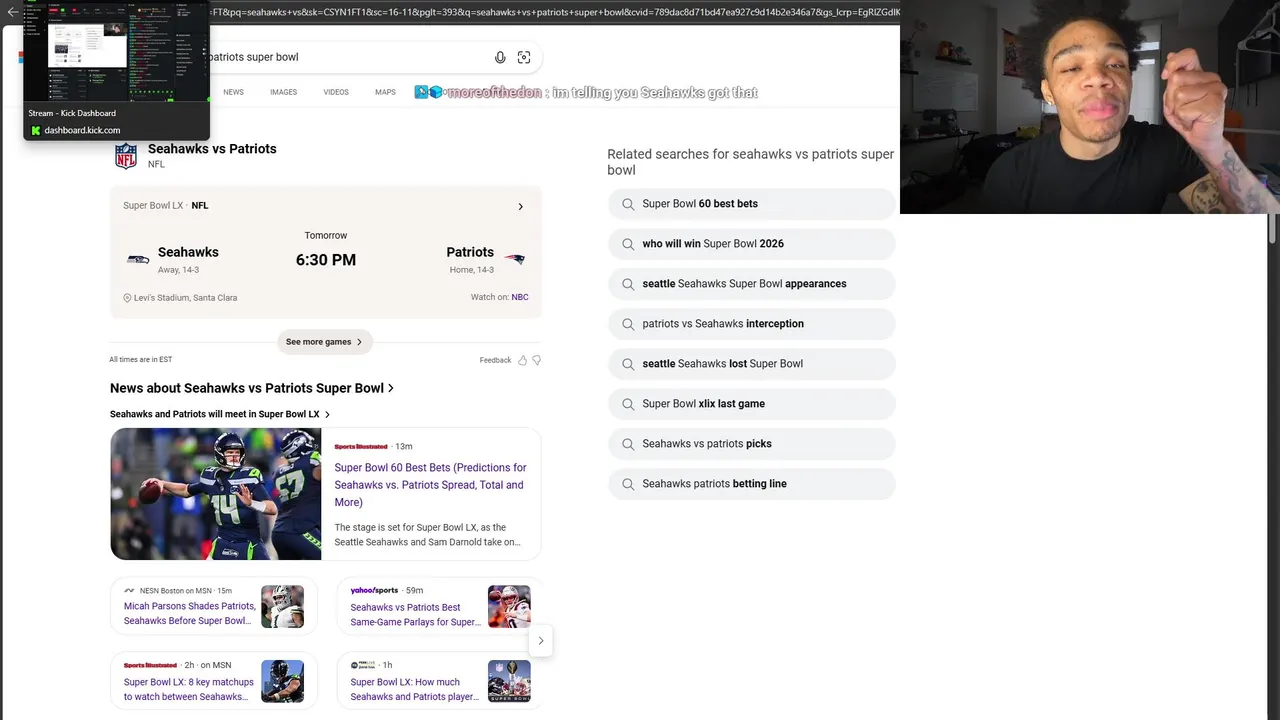This screenshot has height=720, width=1280.
Task: Open visual search camera icon
Action: point(524,57)
